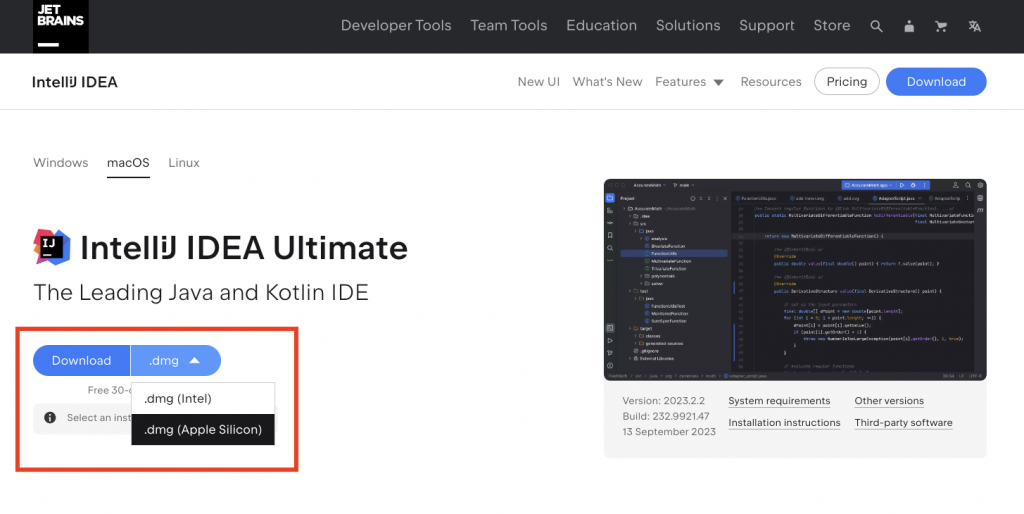Open Installation instructions link

click(784, 423)
